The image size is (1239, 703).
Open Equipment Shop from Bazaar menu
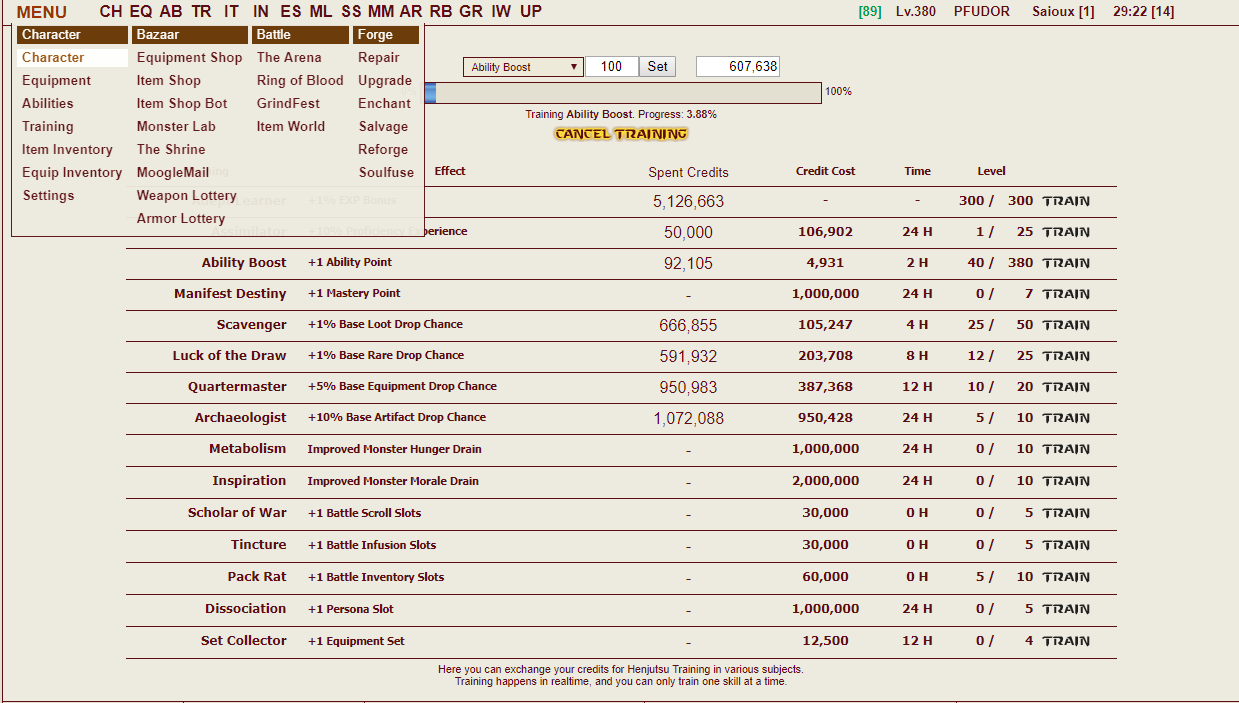tap(189, 58)
